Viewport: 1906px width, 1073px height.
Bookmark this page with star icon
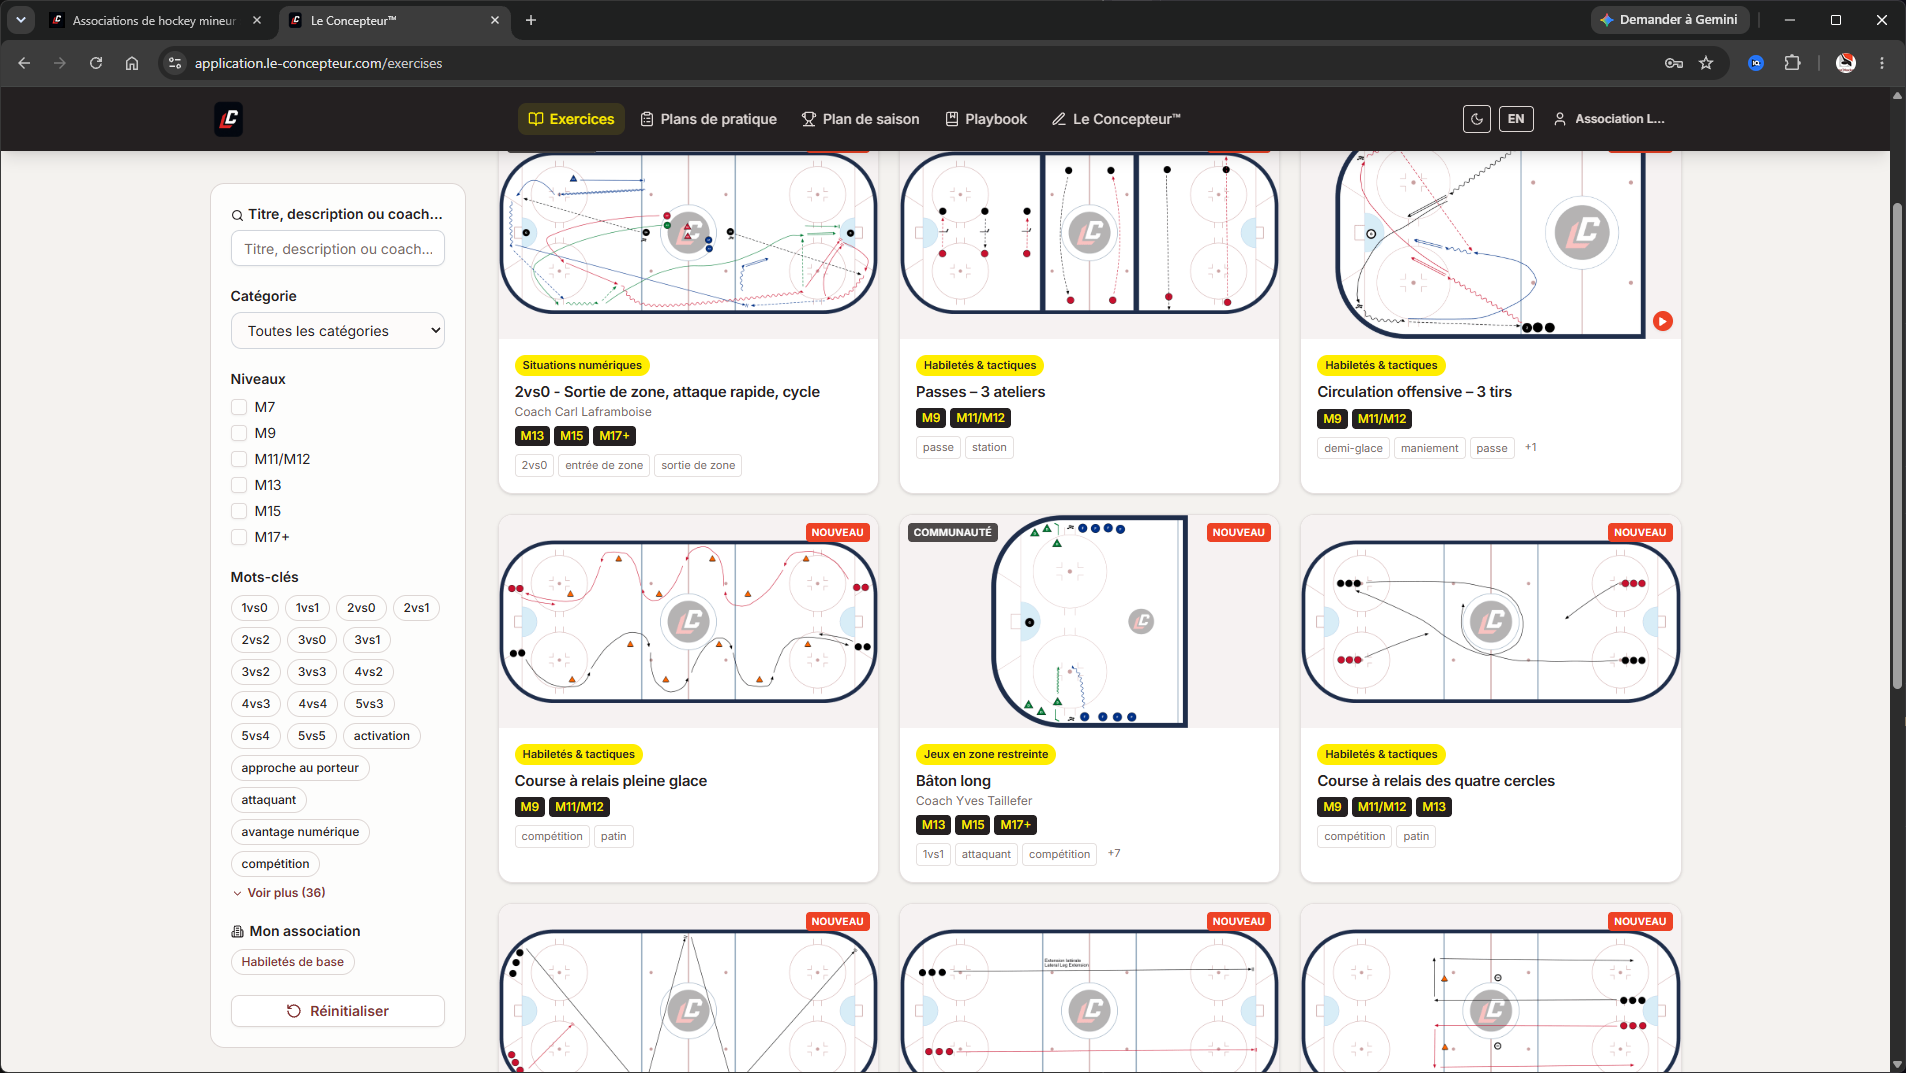pos(1706,63)
